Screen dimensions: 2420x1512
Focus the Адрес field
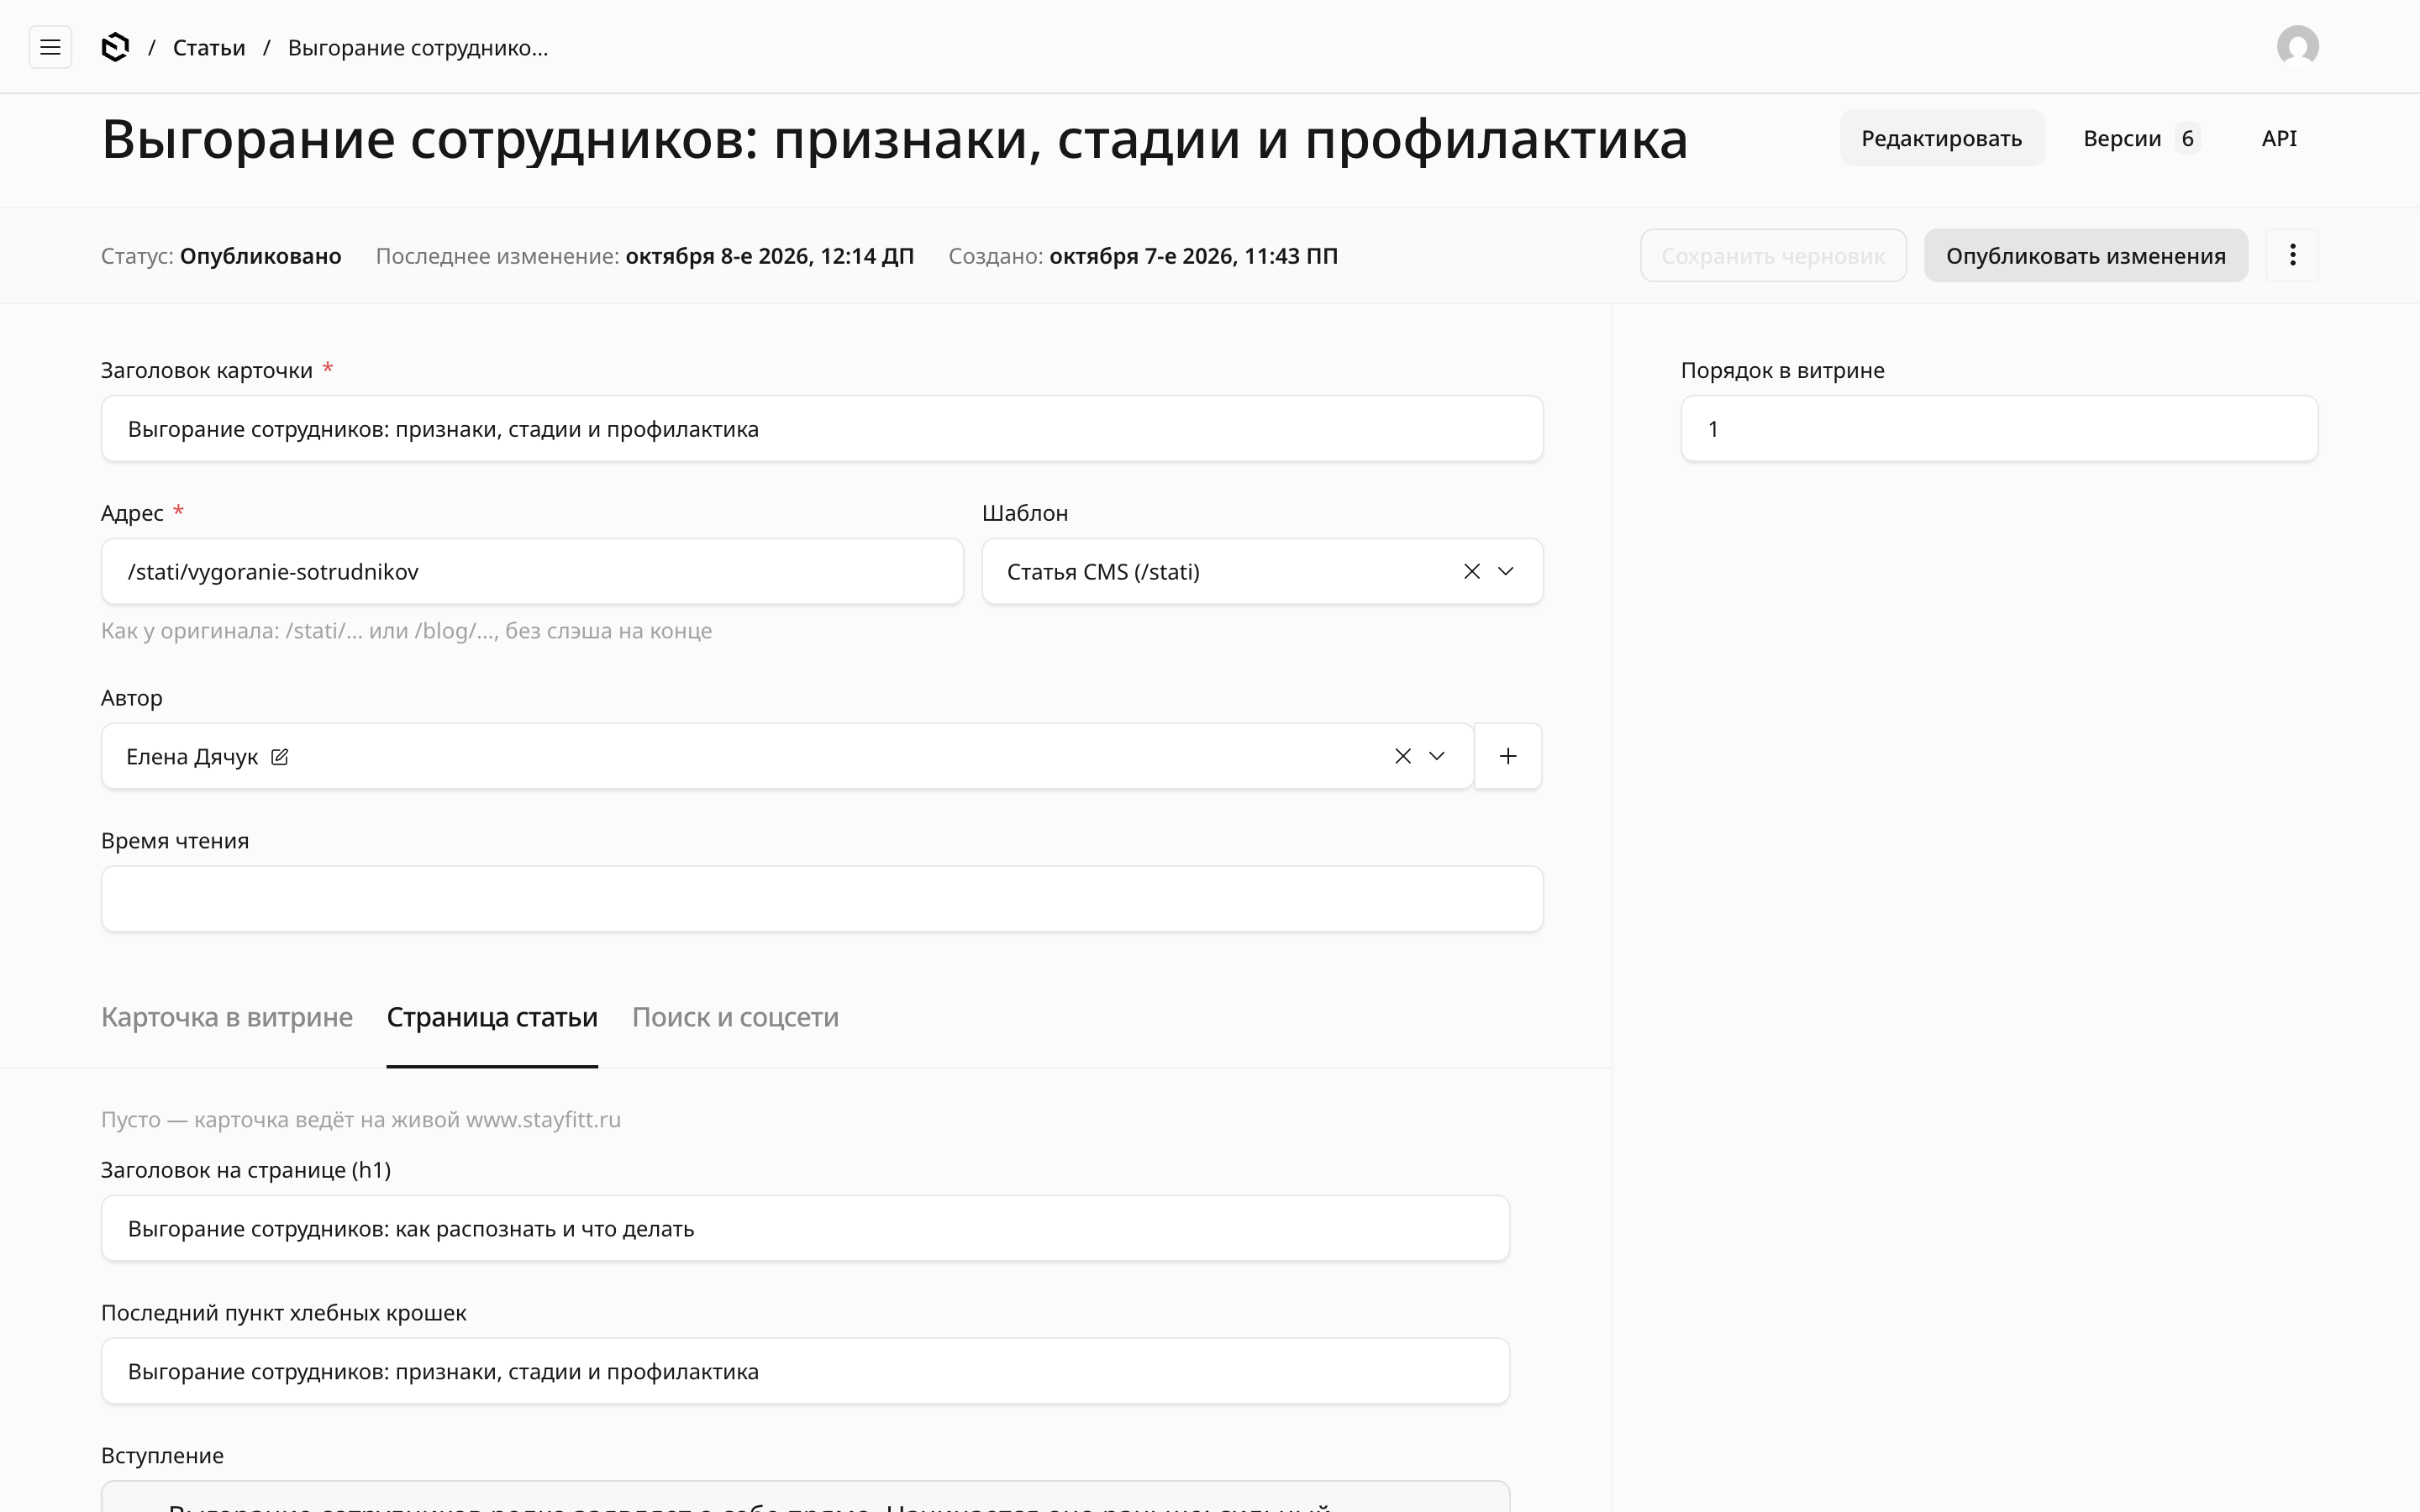(532, 571)
